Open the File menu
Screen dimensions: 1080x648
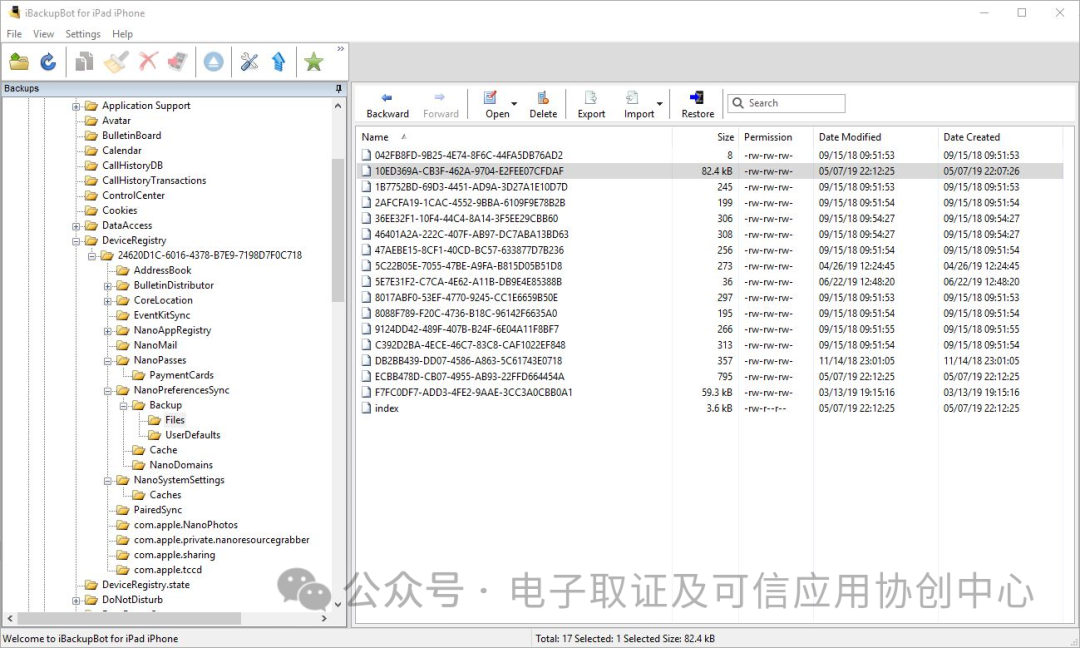point(14,34)
